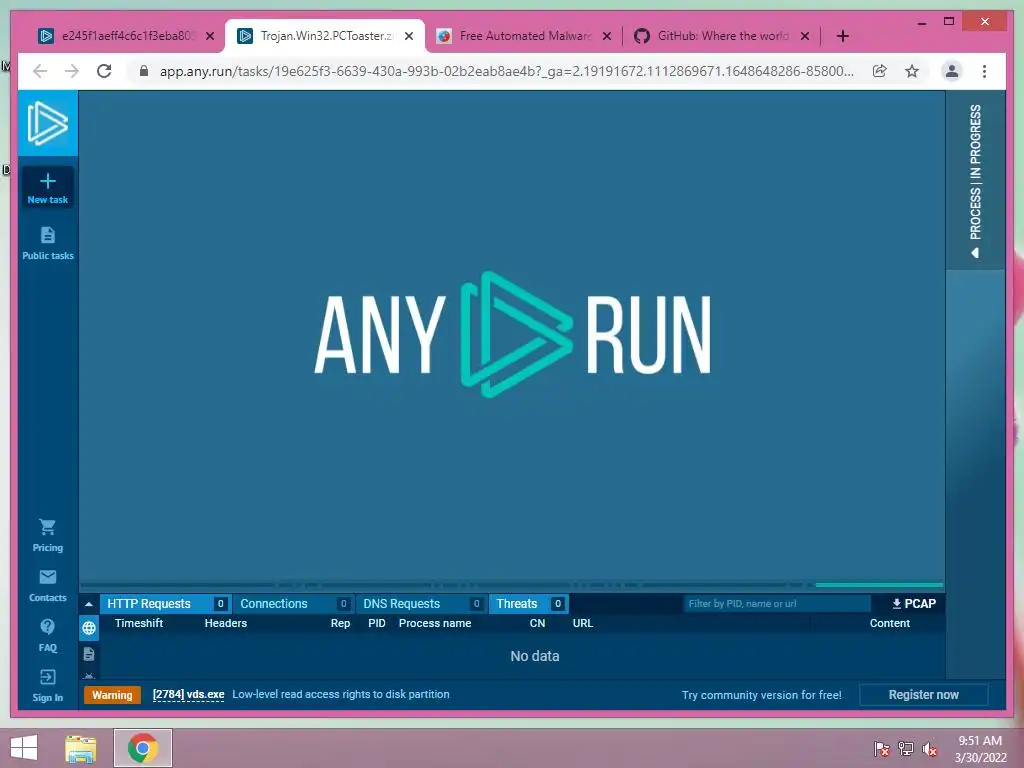Open the Pricing page from the sidebar
Viewport: 1024px width, 768px height.
coord(48,536)
